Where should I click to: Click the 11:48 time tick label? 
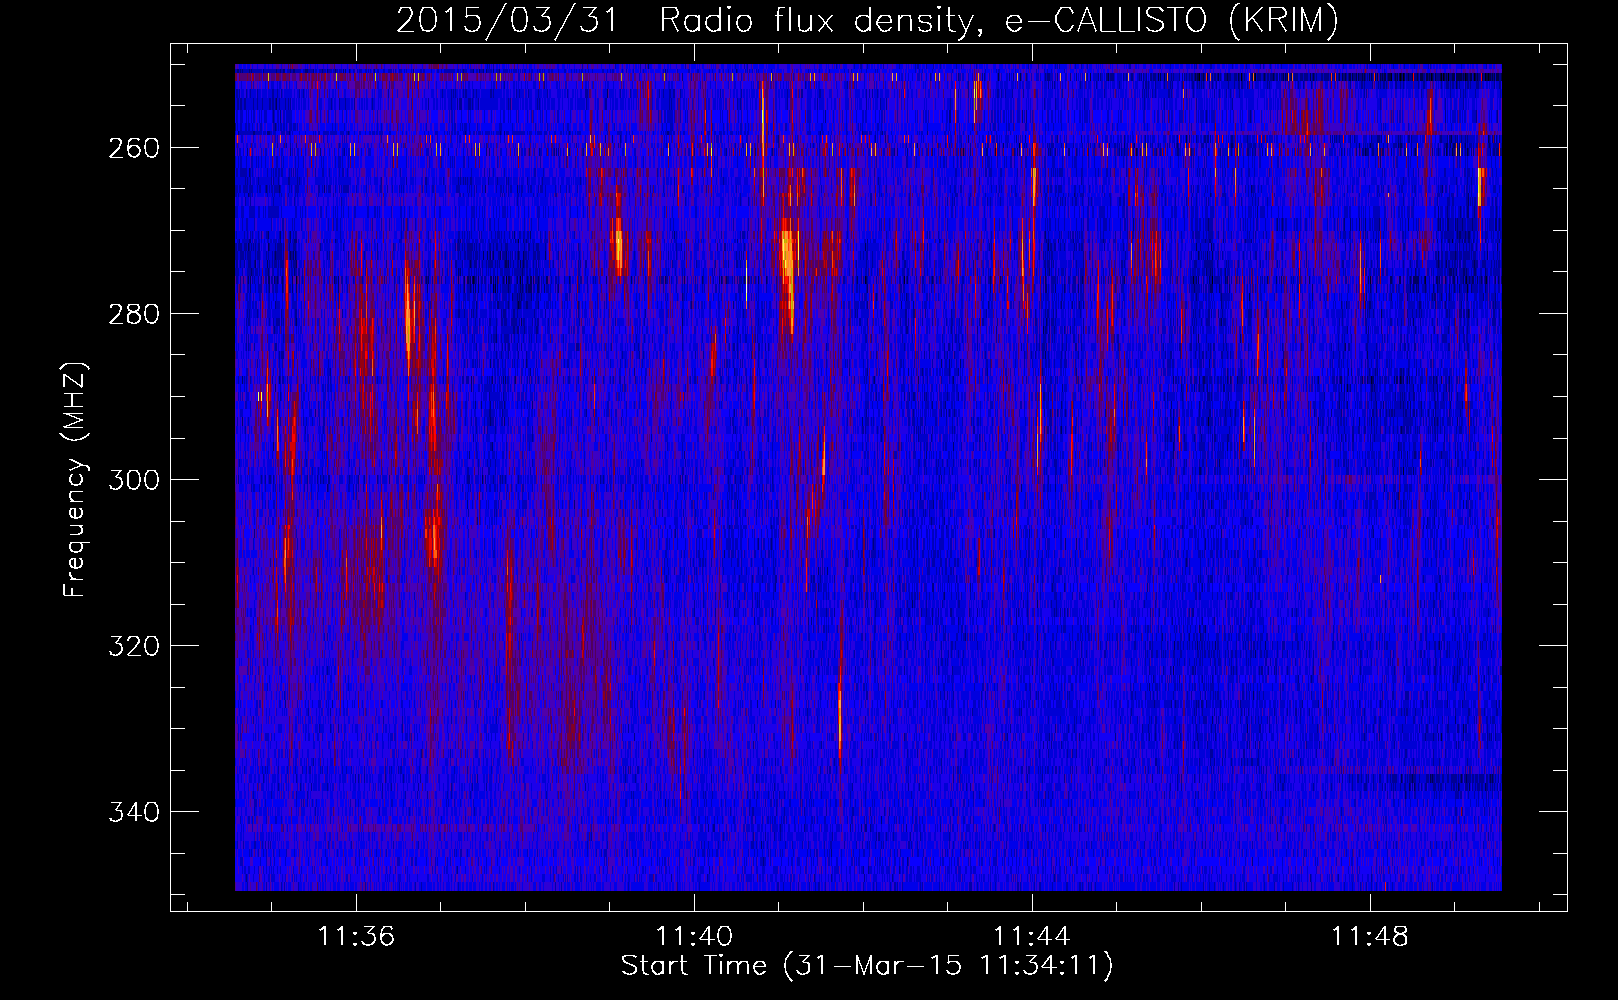[x=1369, y=936]
